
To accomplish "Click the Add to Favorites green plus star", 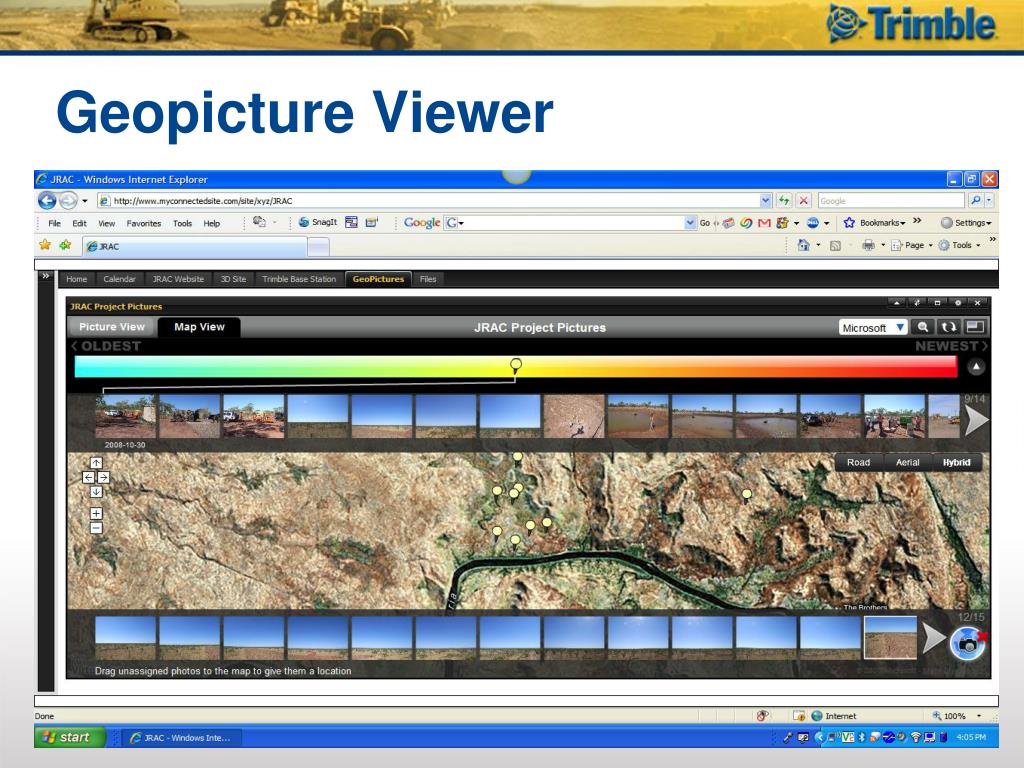I will tap(65, 245).
